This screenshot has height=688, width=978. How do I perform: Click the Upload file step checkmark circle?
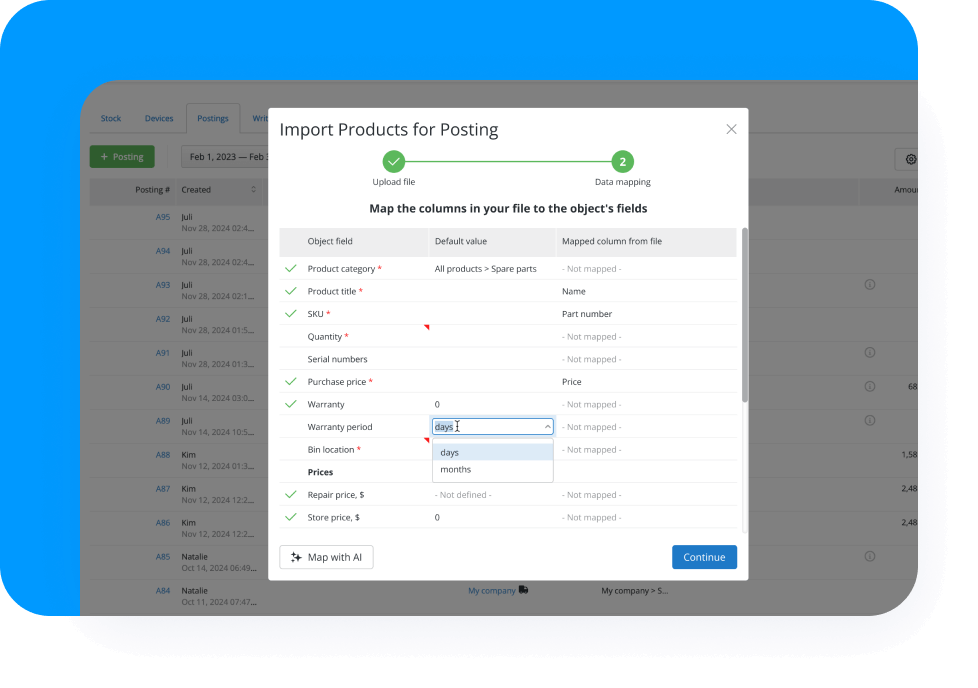coord(394,161)
